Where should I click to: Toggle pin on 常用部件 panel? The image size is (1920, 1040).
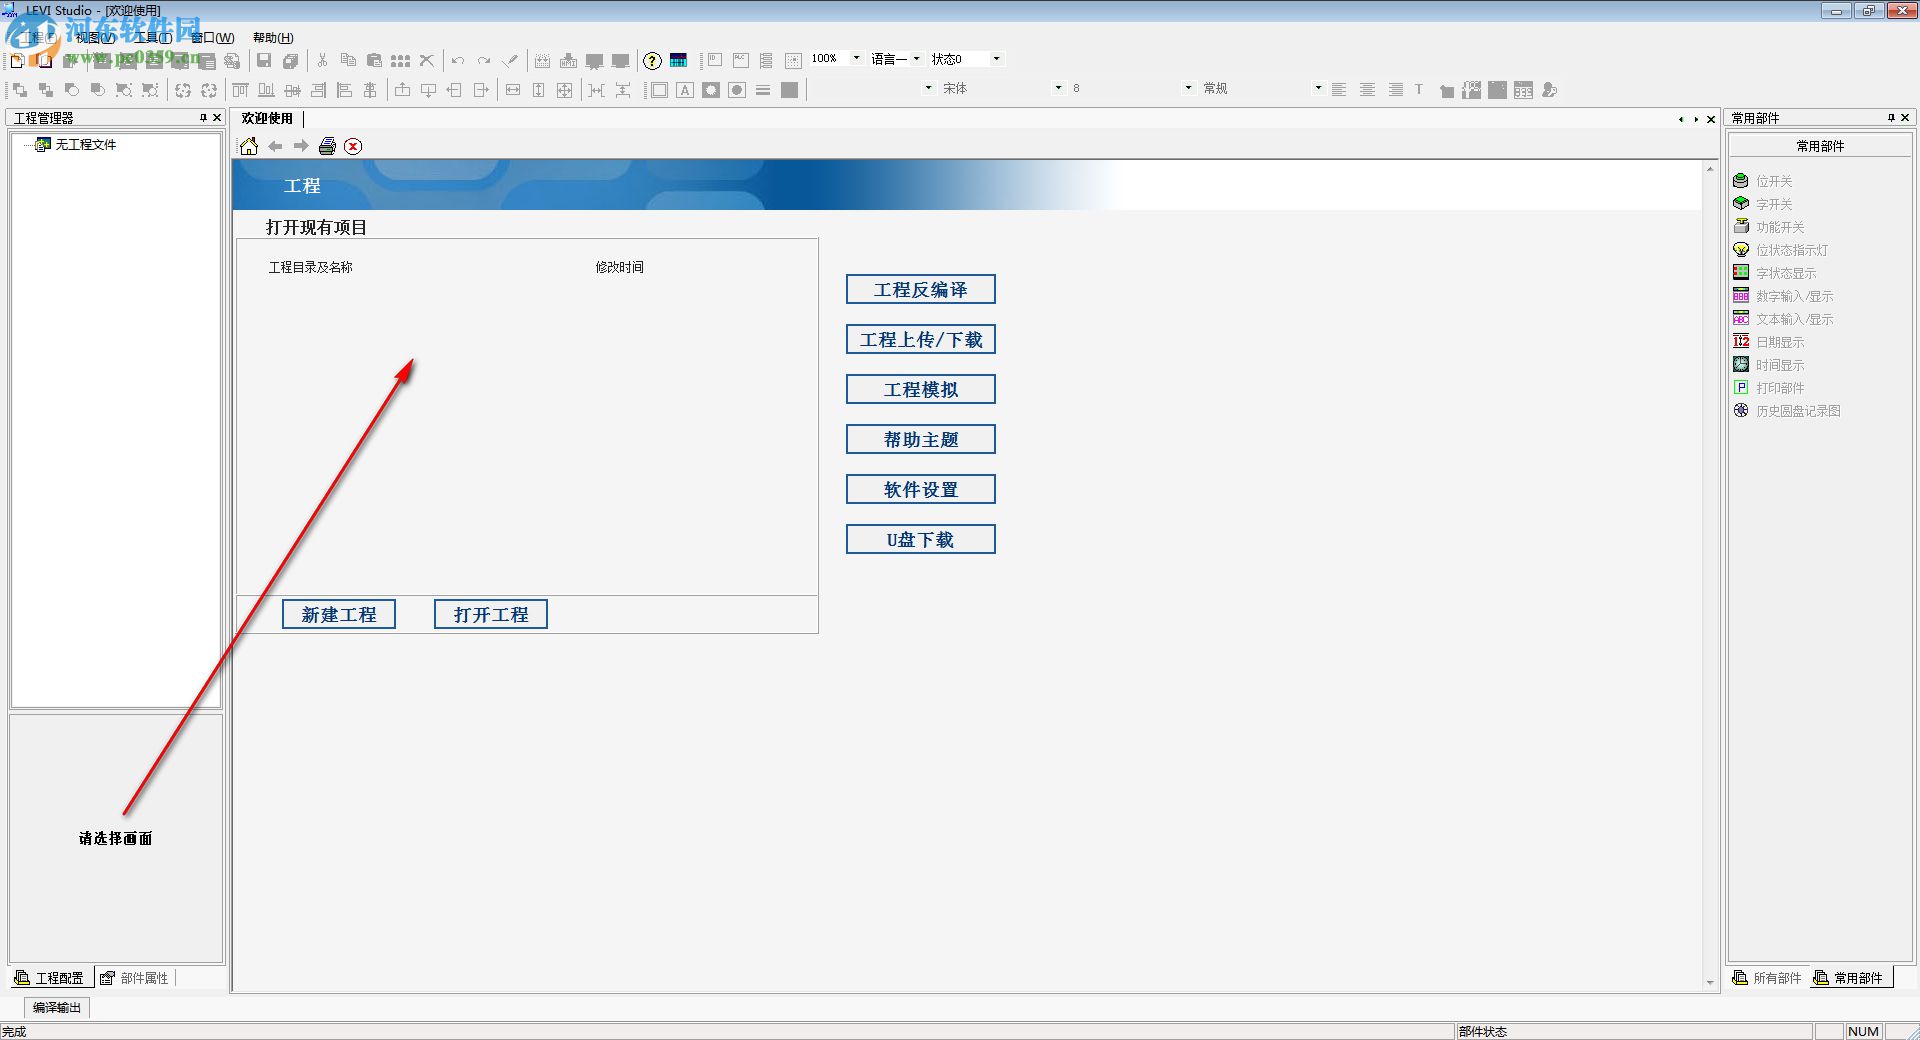tap(1891, 117)
